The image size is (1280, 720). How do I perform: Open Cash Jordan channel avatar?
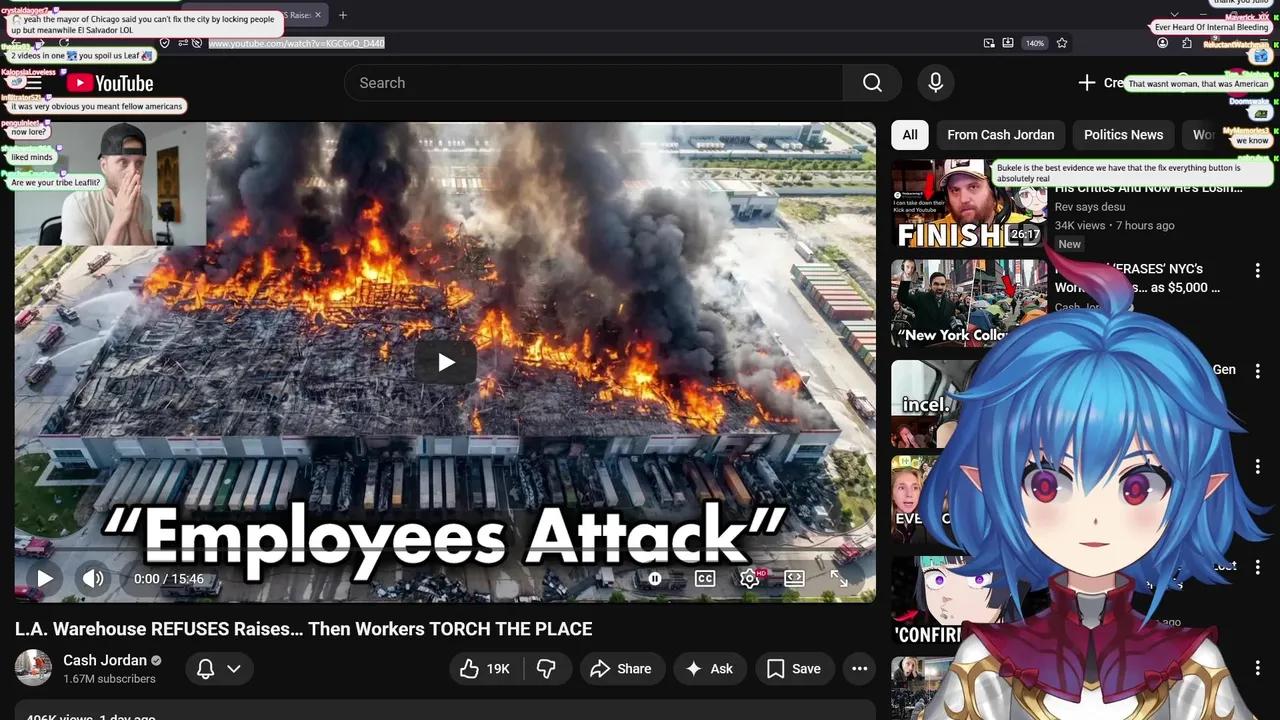pos(33,668)
